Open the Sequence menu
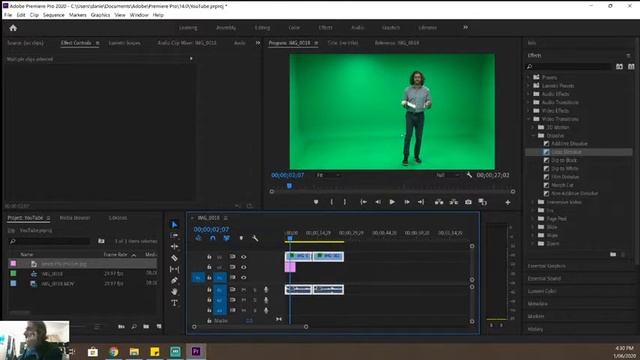Viewport: 640px width, 360px height. click(53, 15)
